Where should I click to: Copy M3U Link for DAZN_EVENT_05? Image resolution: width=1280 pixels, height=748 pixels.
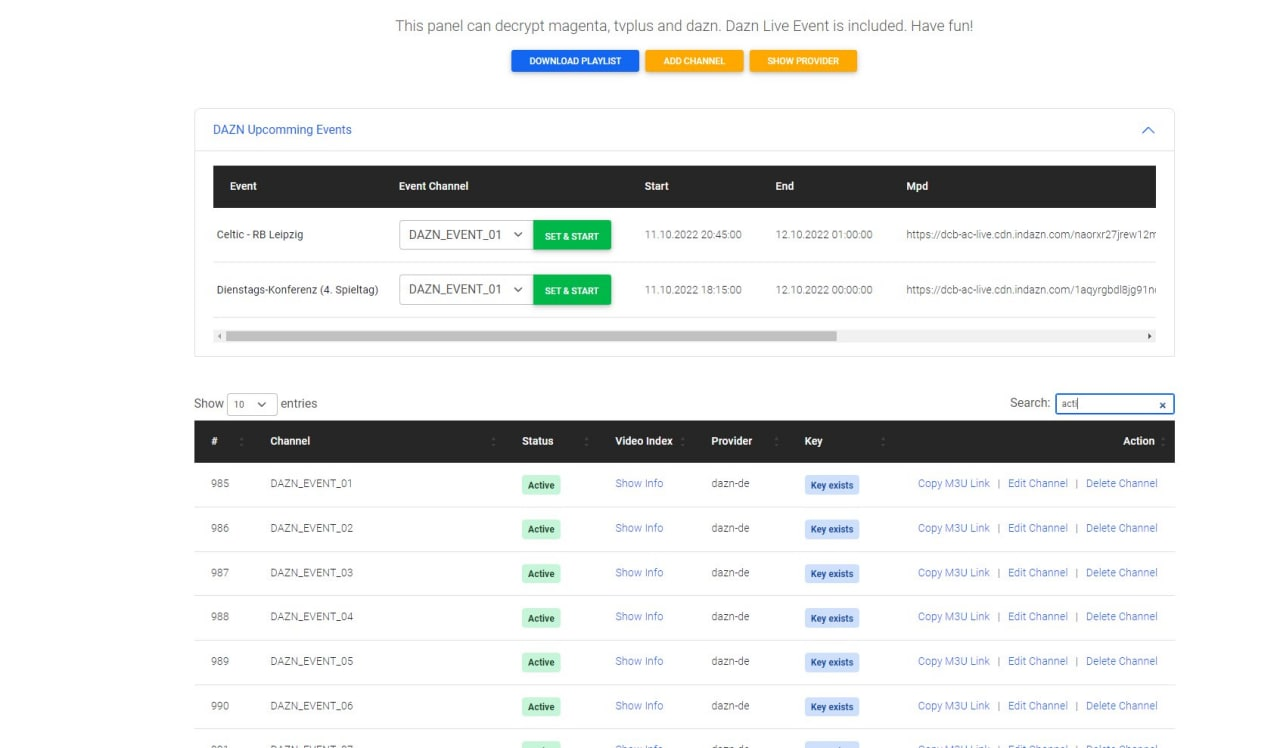tap(954, 661)
